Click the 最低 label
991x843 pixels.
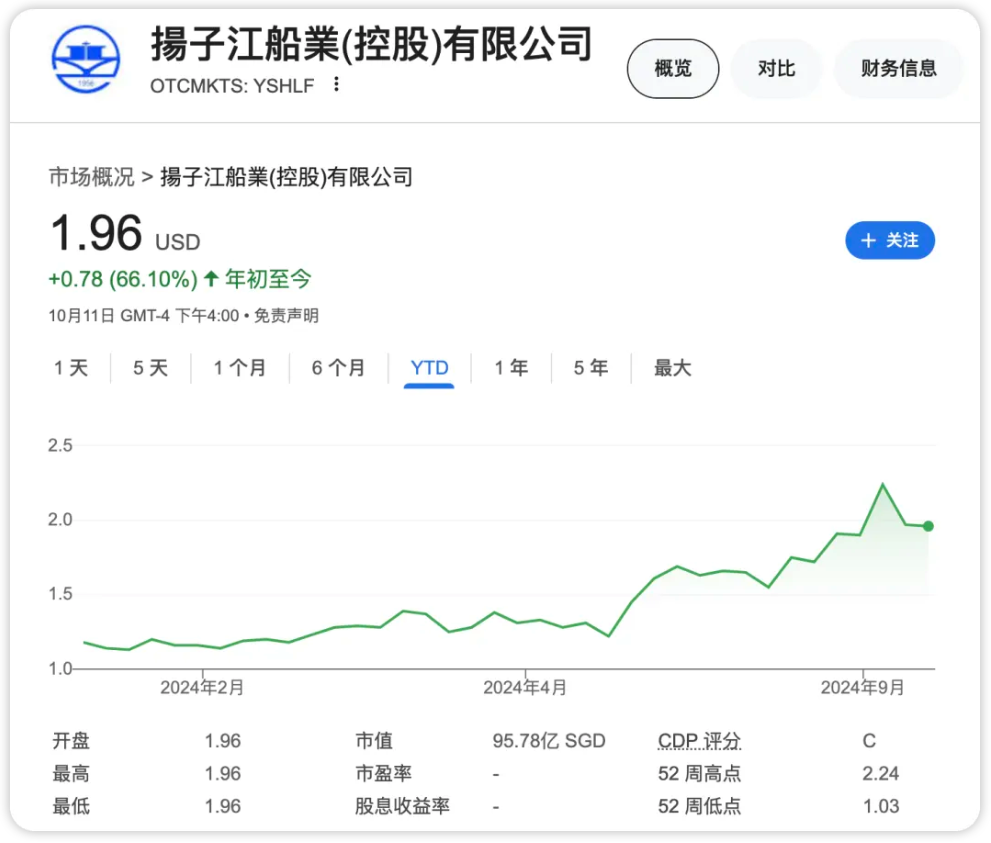point(71,806)
